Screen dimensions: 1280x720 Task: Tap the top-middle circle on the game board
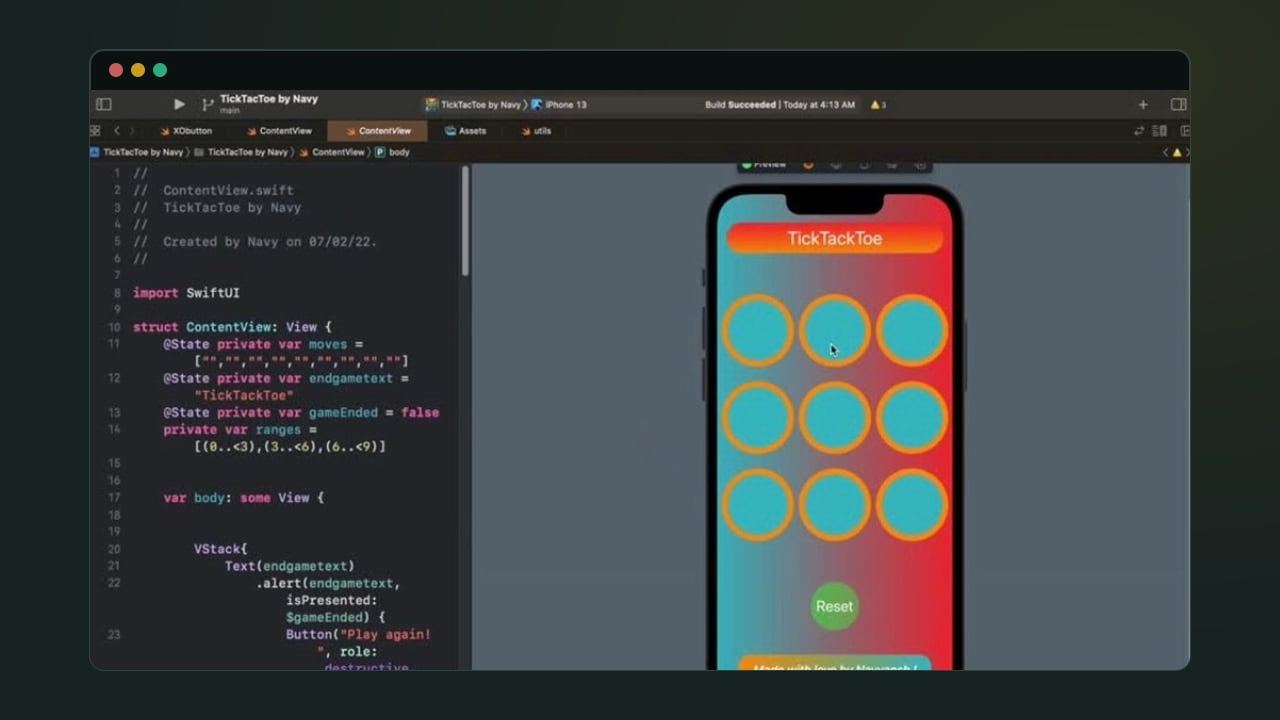[834, 330]
